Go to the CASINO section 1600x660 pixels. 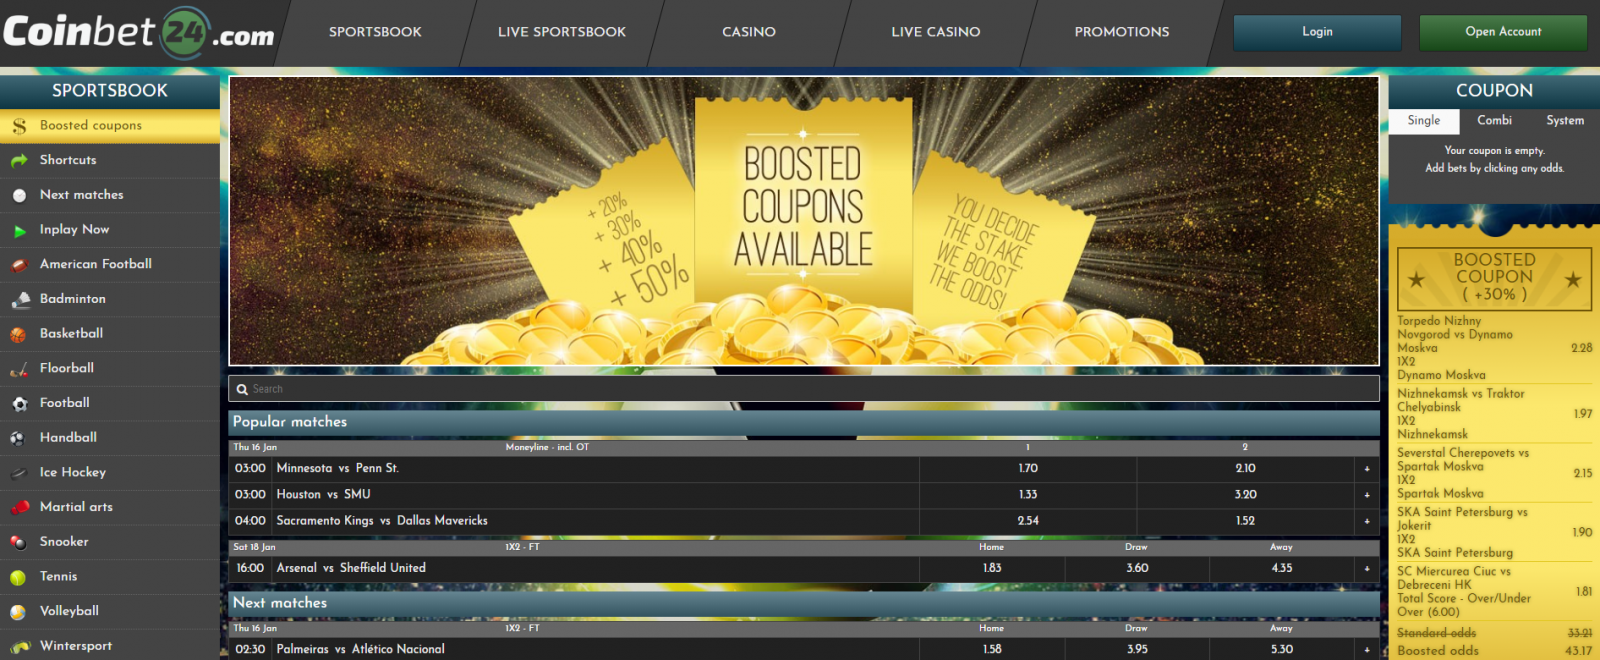pos(749,32)
